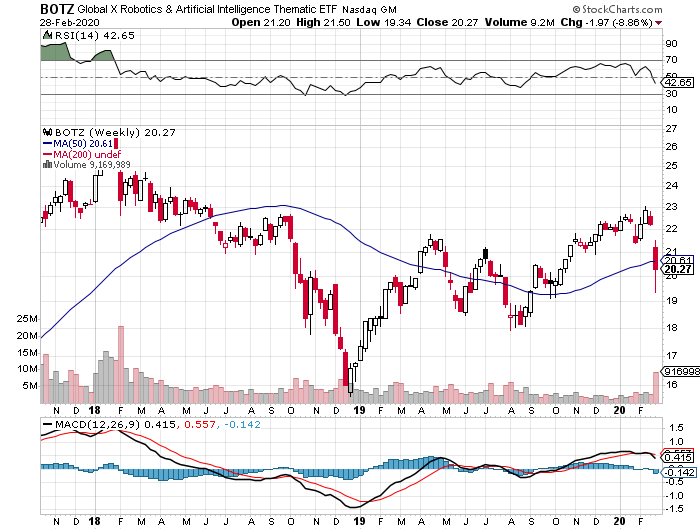The height and width of the screenshot is (530, 700).
Task: Click the black MACD line marker in legend
Action: pos(47,424)
